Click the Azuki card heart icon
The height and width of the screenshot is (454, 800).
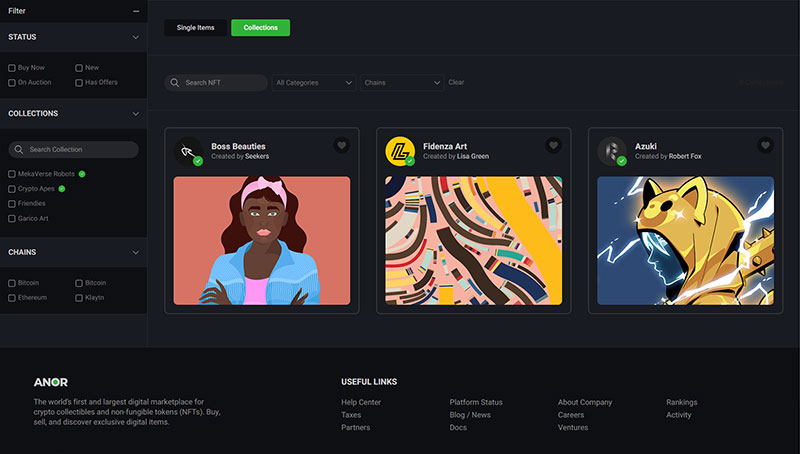pos(765,145)
